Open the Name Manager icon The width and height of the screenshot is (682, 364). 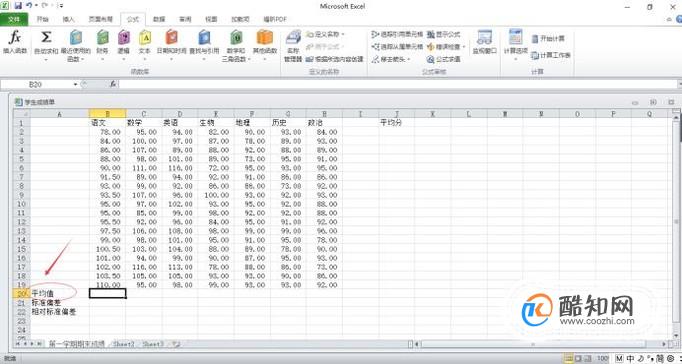coord(293,46)
